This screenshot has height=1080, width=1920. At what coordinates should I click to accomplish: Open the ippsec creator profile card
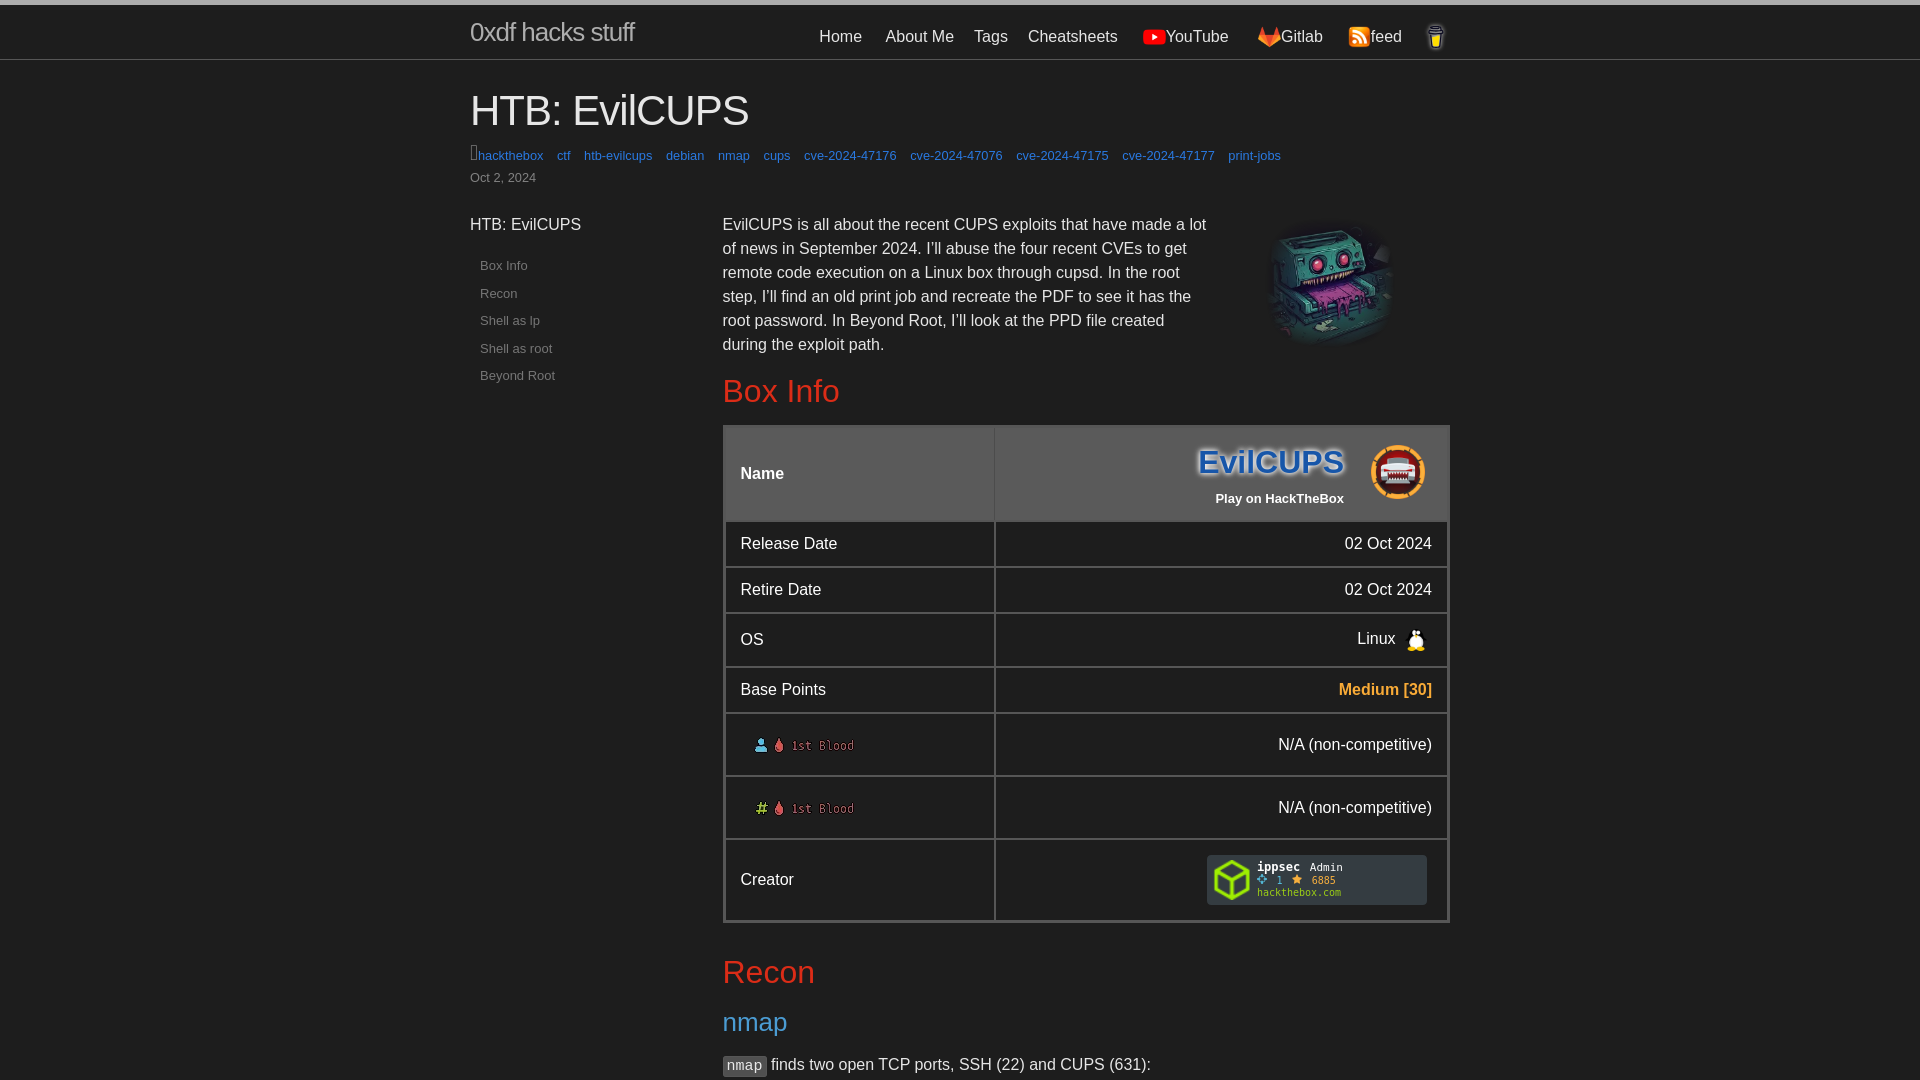pos(1316,880)
